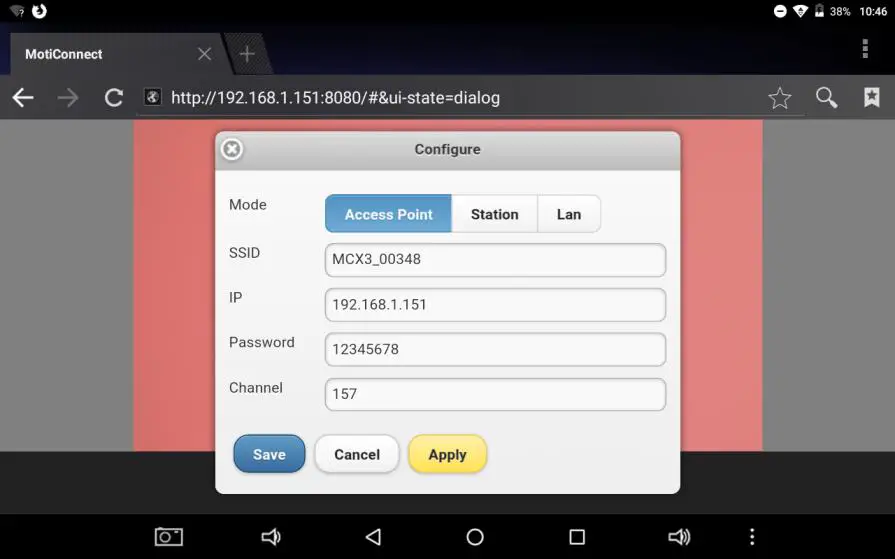Save the configuration
The height and width of the screenshot is (559, 895).
[269, 454]
